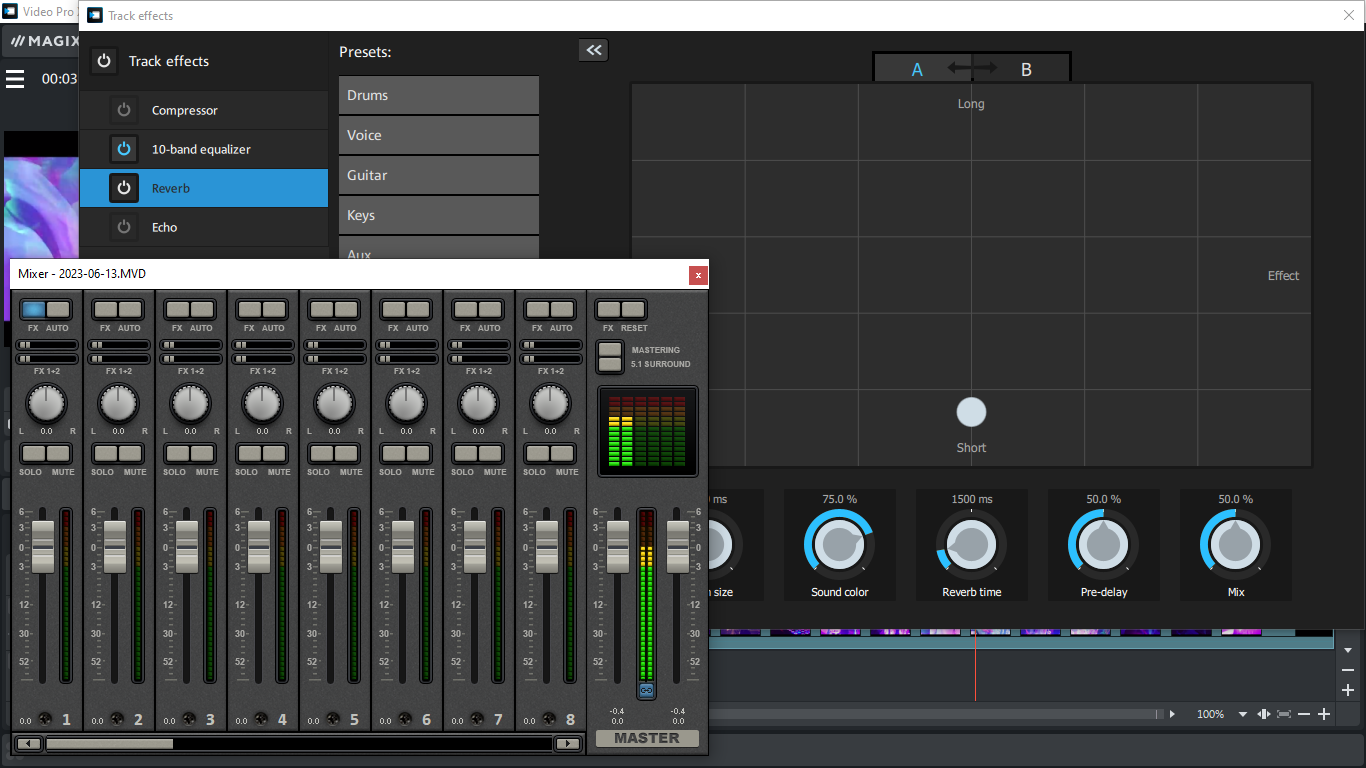The width and height of the screenshot is (1366, 768).
Task: Open the 100% zoom level dropdown
Action: coord(1243,714)
